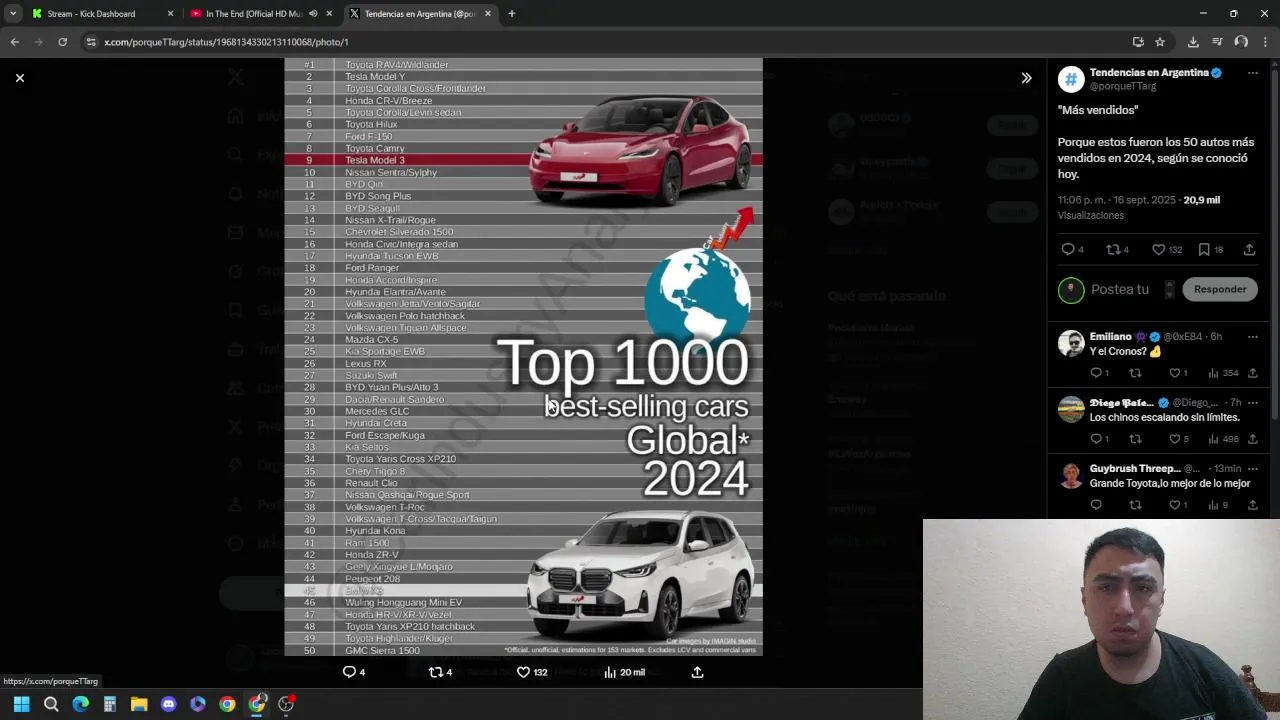Bookmark this page with star
Viewport: 1280px width, 720px height.
tap(1160, 42)
